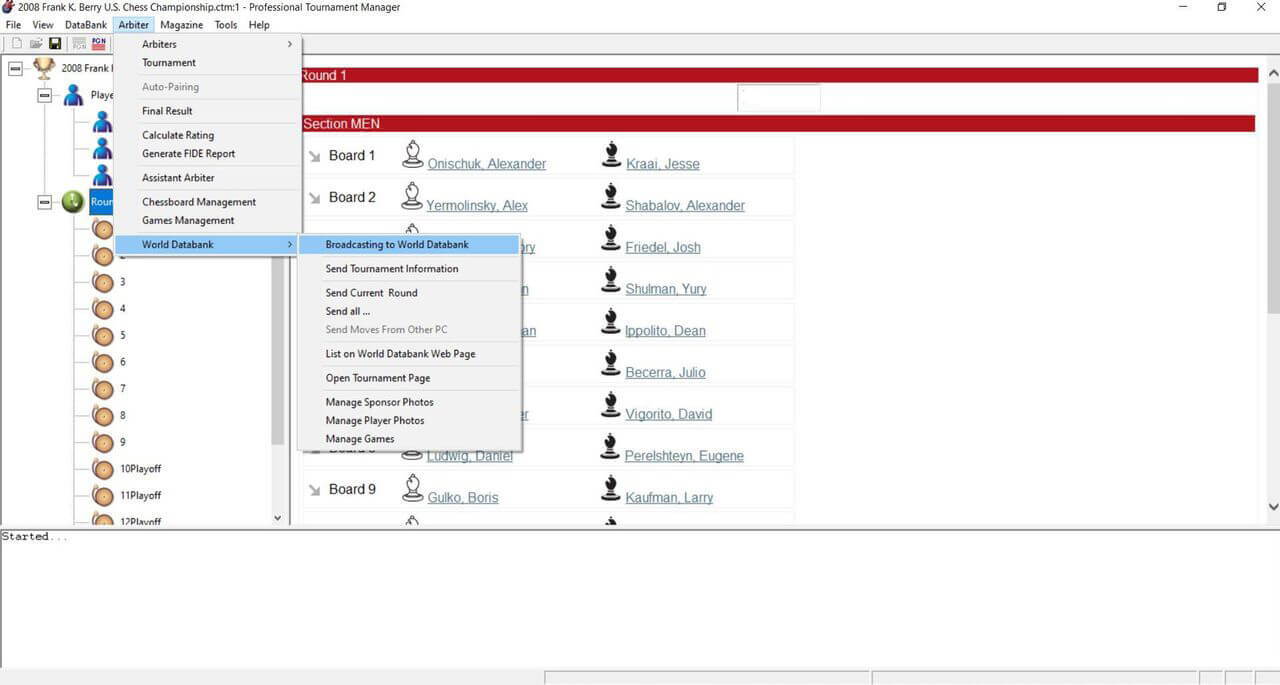Open the File menu
This screenshot has width=1280, height=685.
click(13, 25)
